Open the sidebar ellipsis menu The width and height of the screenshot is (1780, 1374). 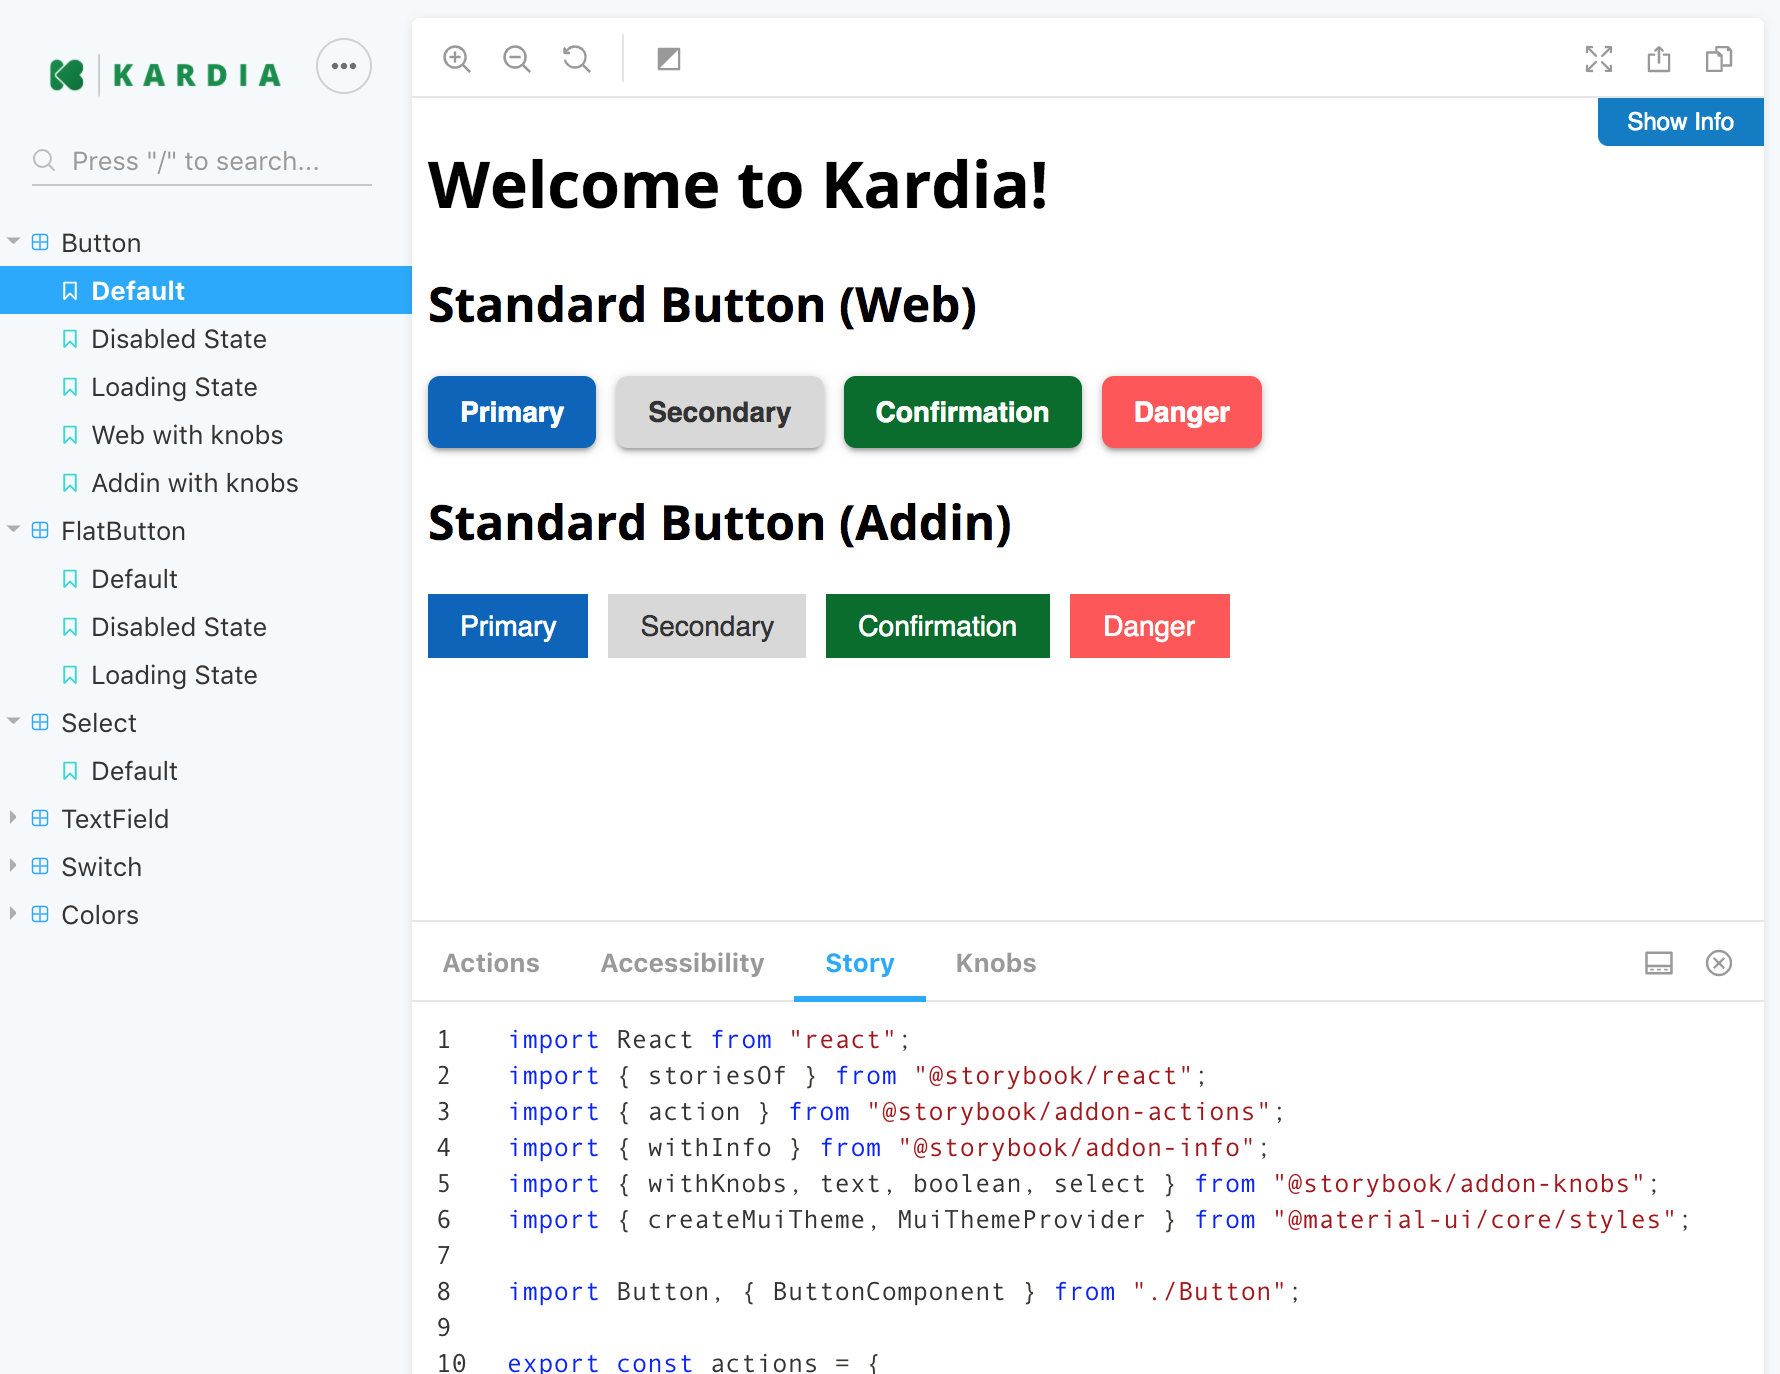click(x=344, y=66)
